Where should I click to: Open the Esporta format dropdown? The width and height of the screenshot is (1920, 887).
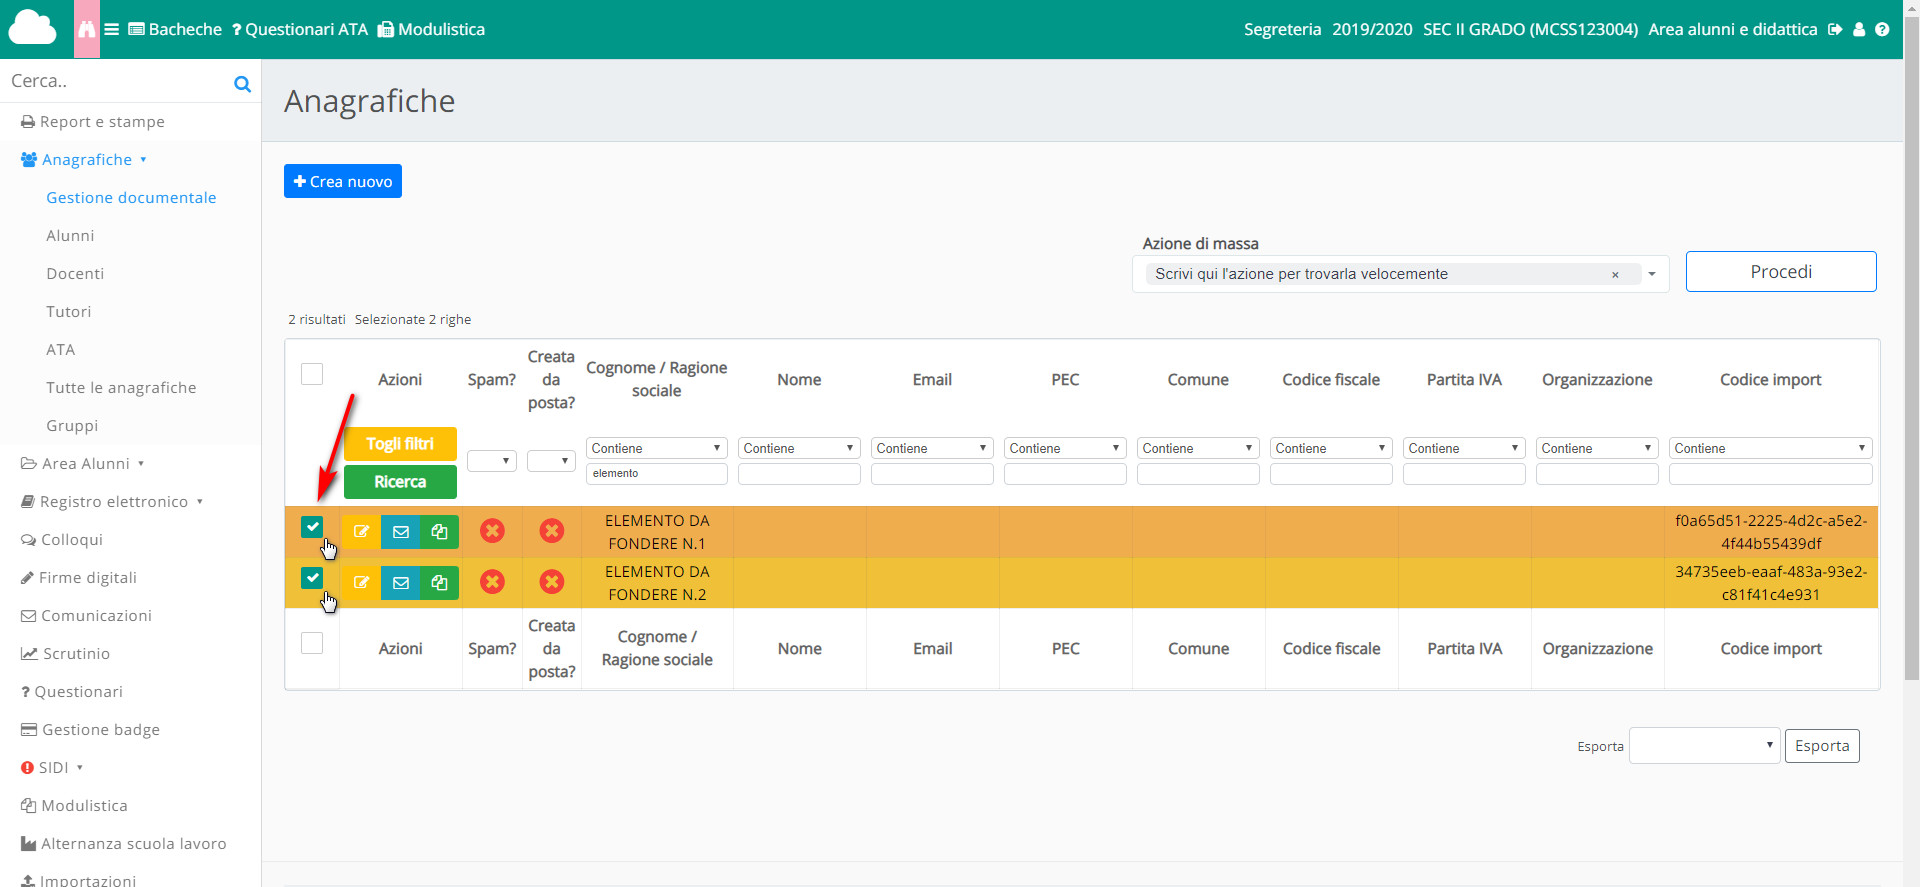tap(1704, 746)
